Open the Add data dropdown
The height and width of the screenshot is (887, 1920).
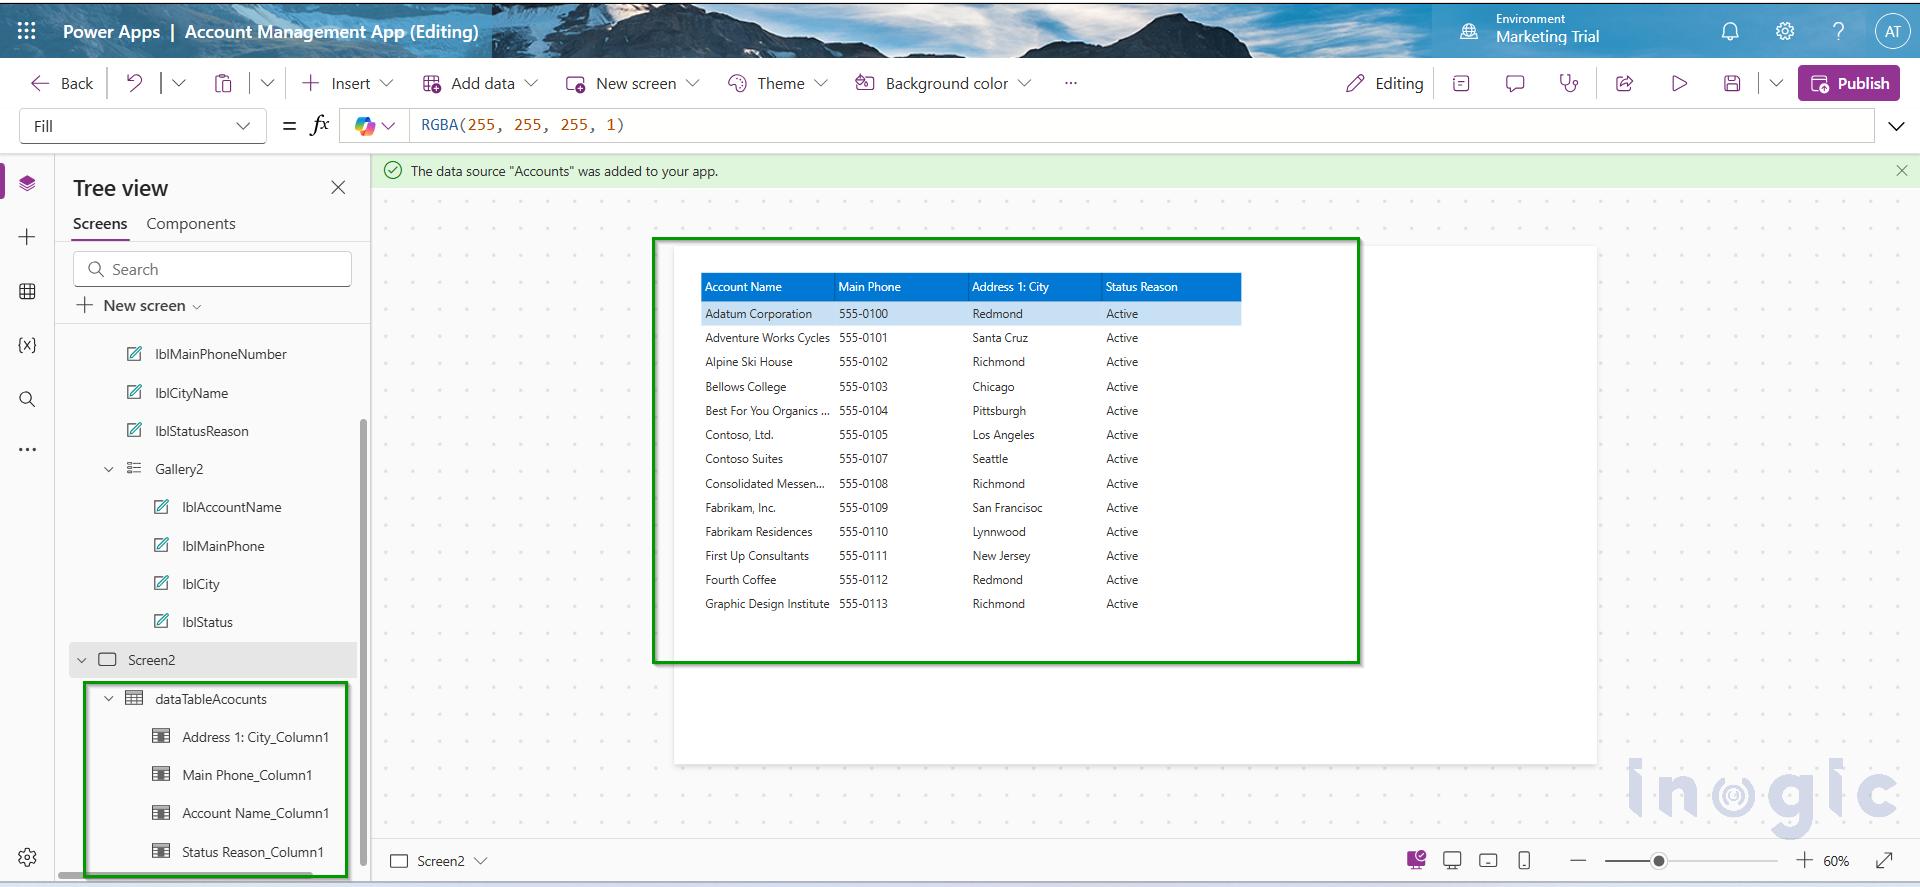[x=480, y=83]
